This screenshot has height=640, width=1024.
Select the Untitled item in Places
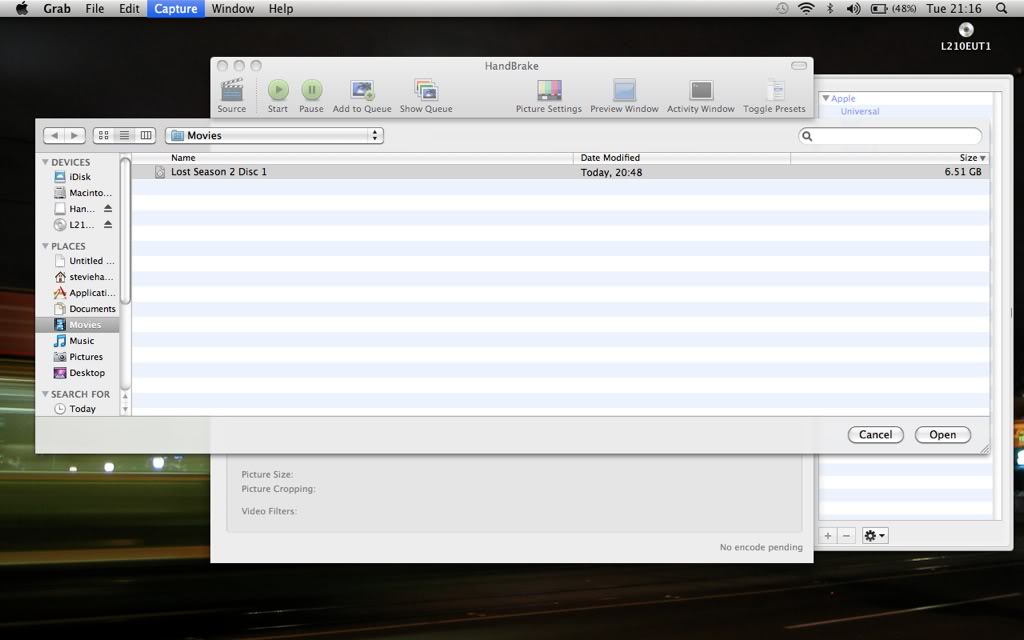85,261
